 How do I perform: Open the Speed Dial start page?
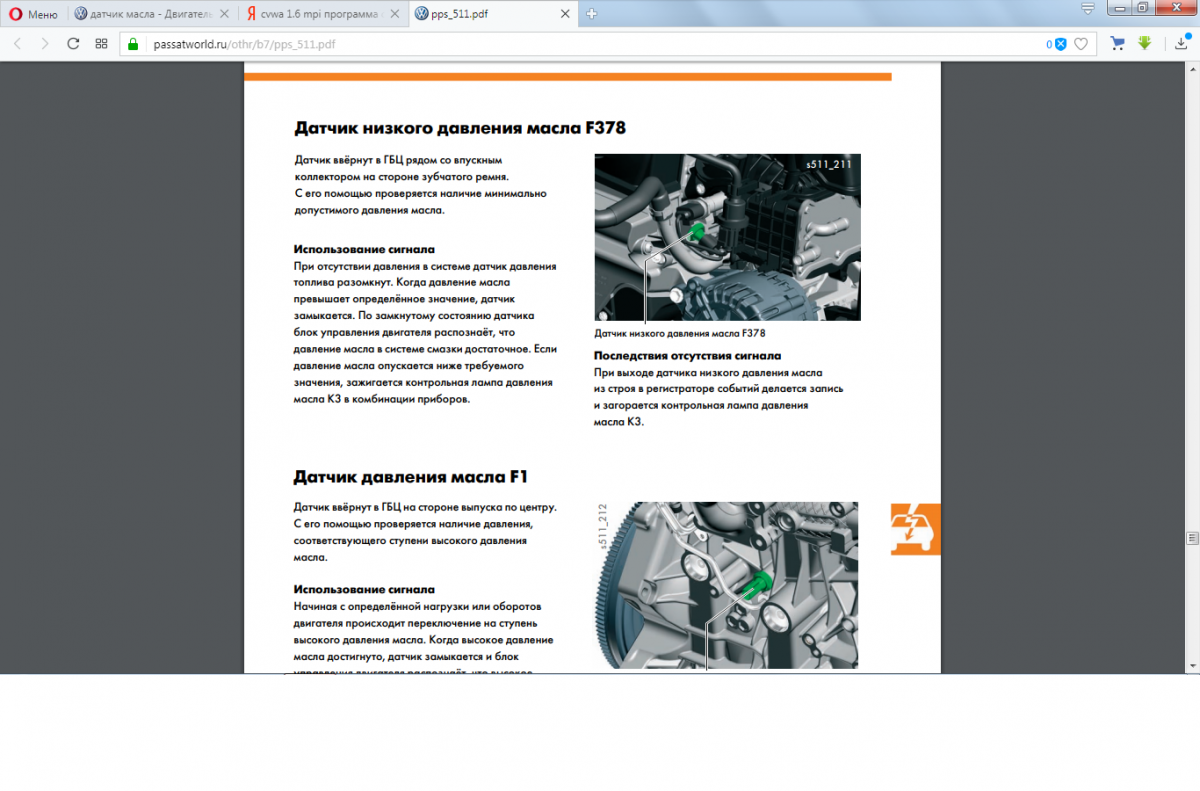101,44
